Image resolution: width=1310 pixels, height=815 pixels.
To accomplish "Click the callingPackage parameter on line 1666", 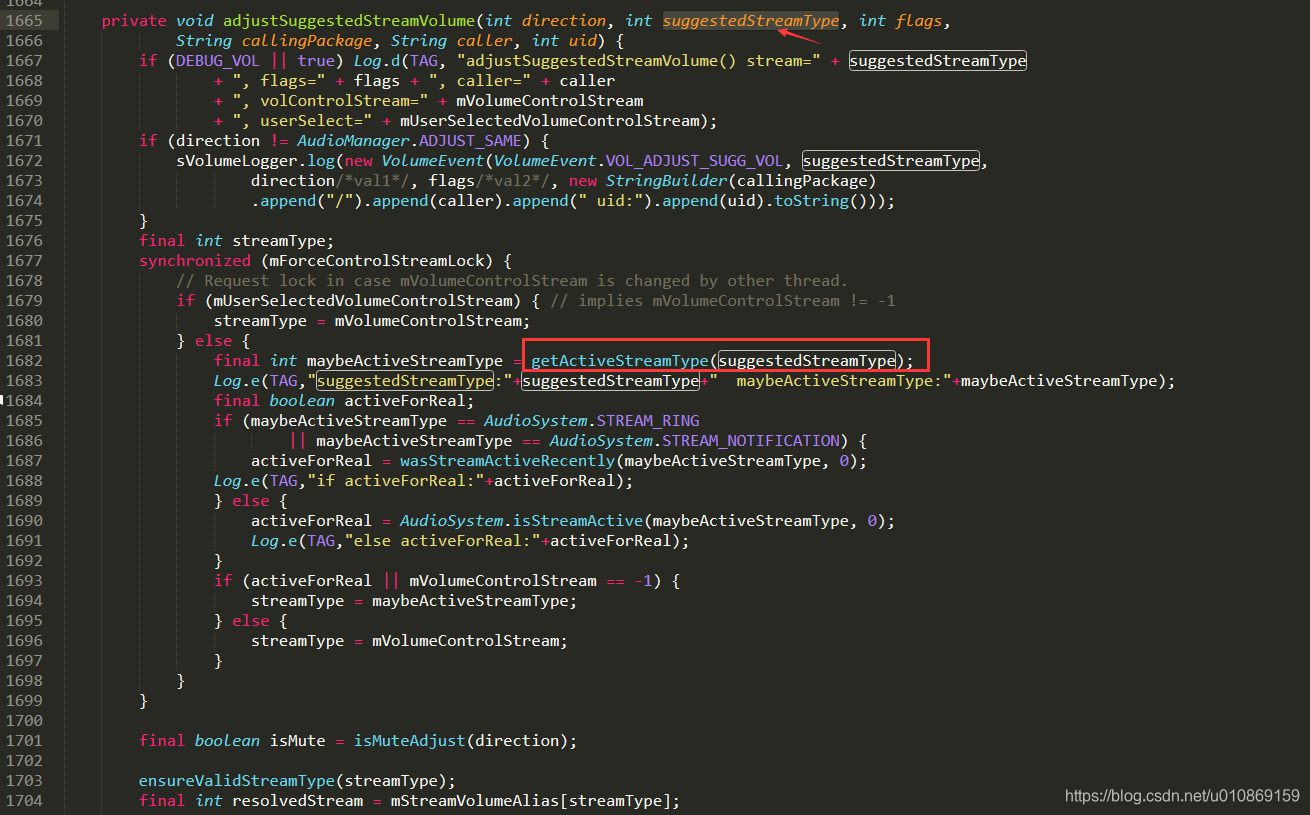I will 305,41.
